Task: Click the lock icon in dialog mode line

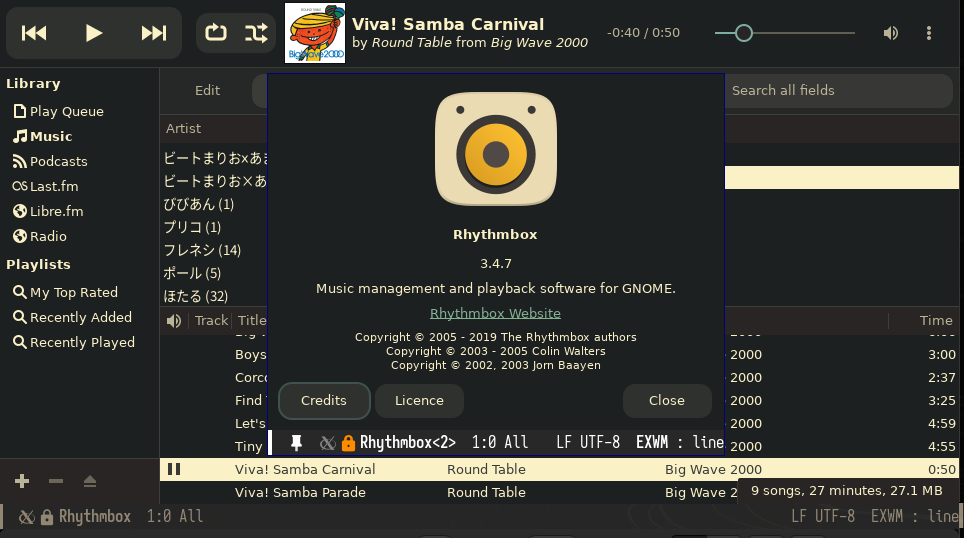Action: pos(348,443)
